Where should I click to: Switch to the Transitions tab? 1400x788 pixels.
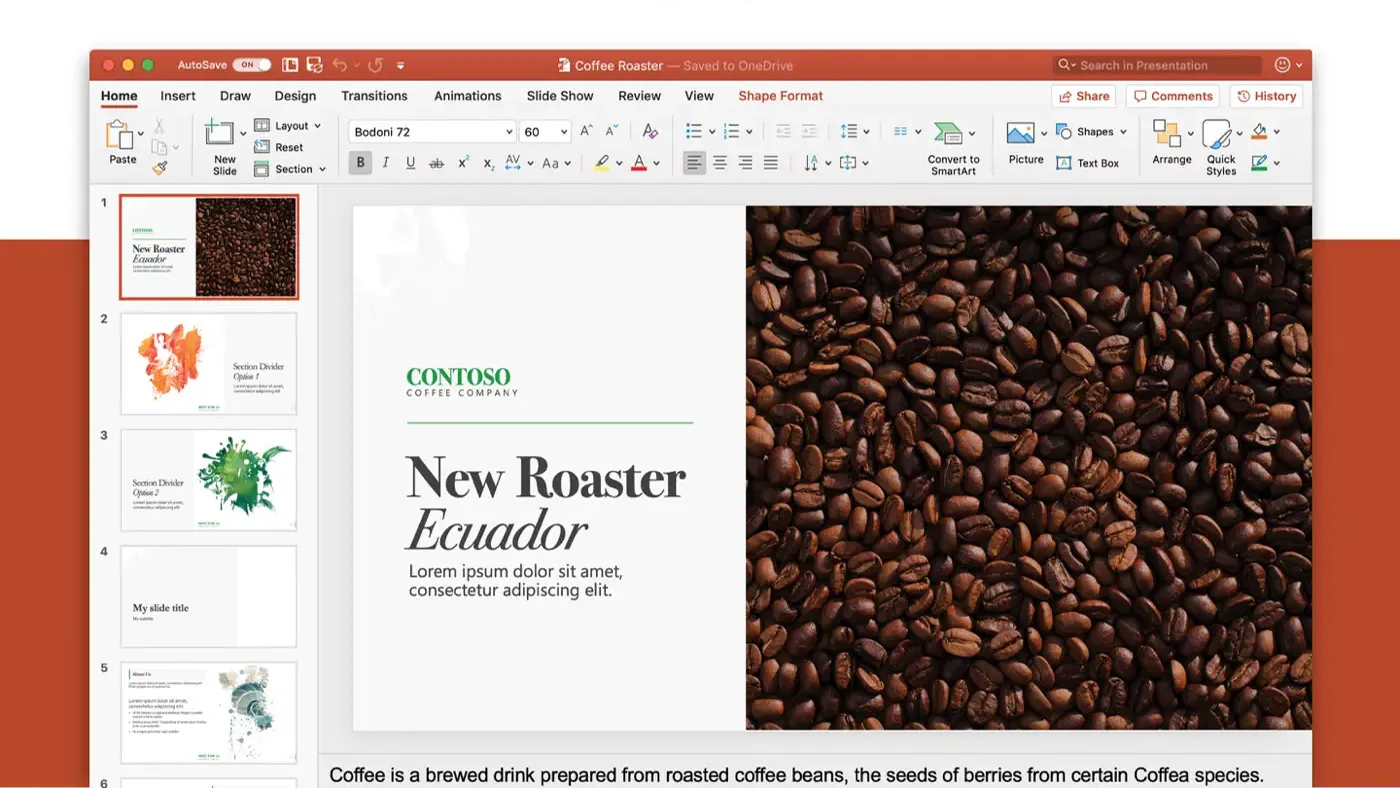coord(374,95)
